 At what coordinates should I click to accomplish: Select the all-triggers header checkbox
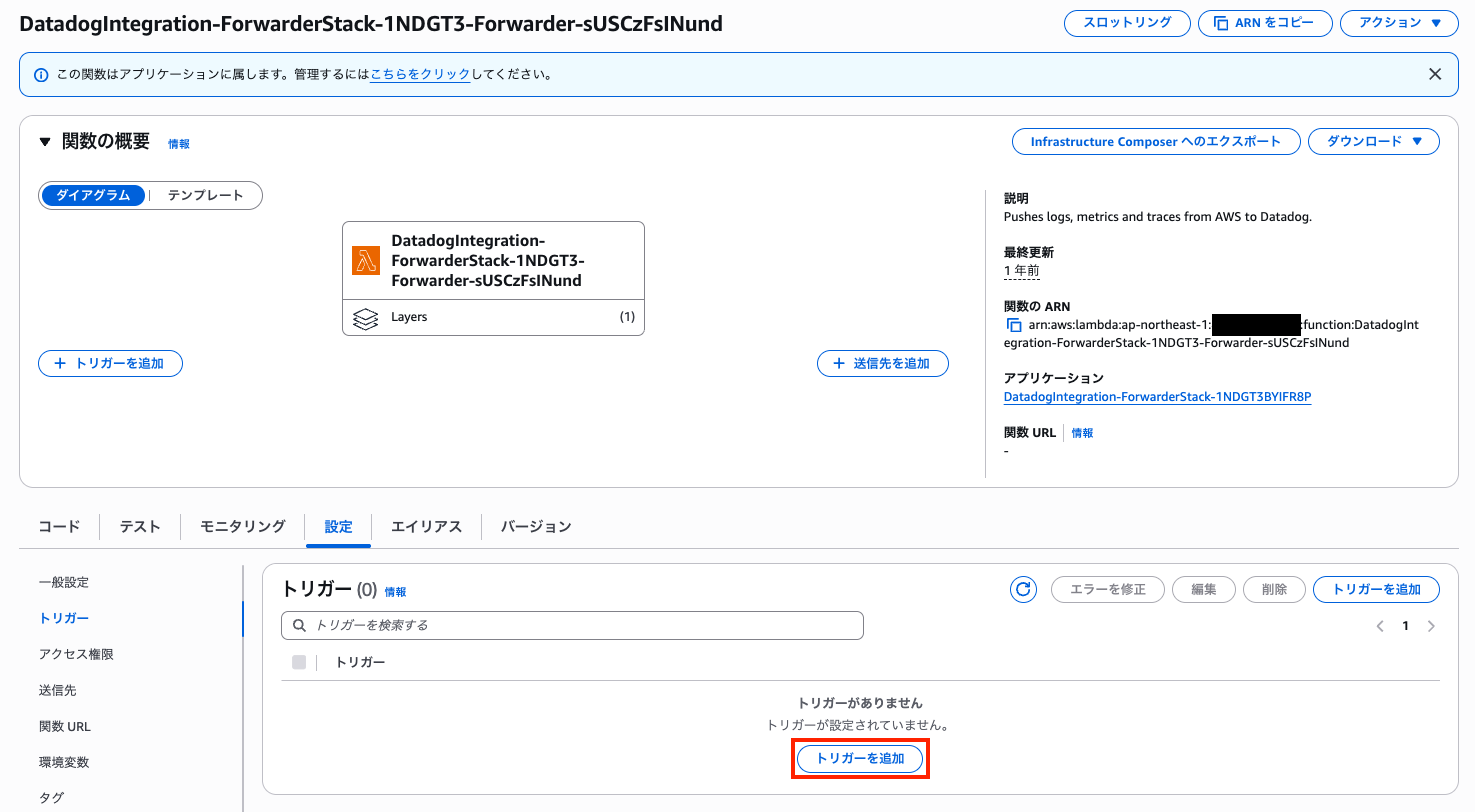pyautogui.click(x=299, y=662)
